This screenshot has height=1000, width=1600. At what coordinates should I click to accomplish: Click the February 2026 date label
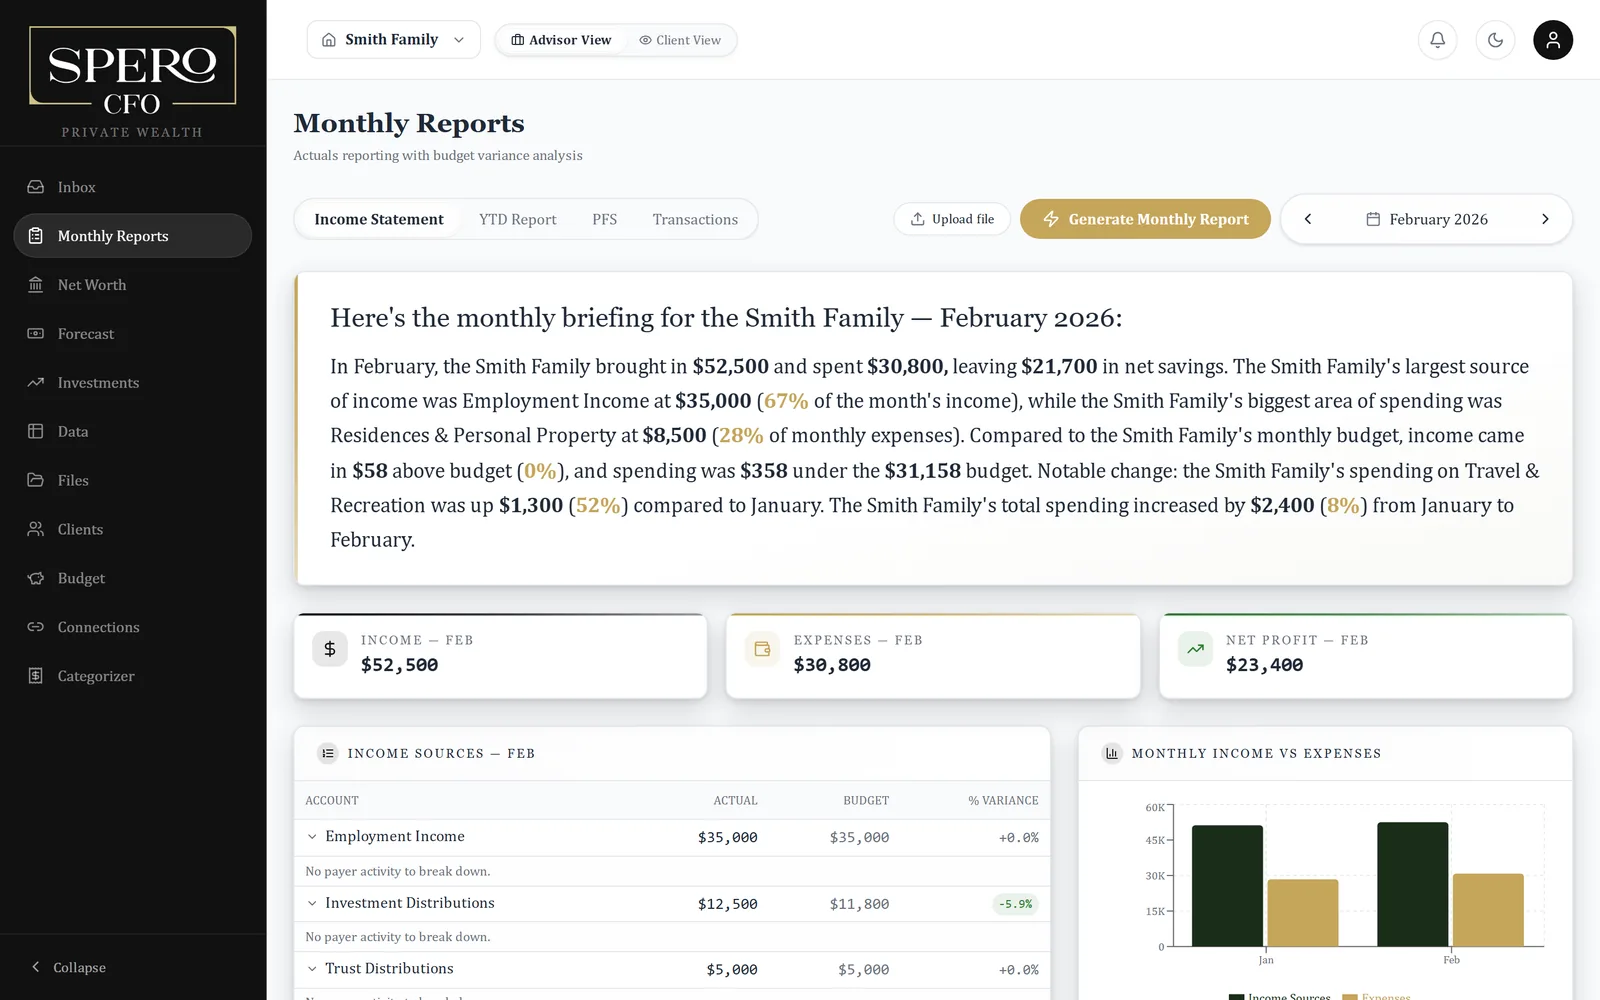click(x=1438, y=219)
